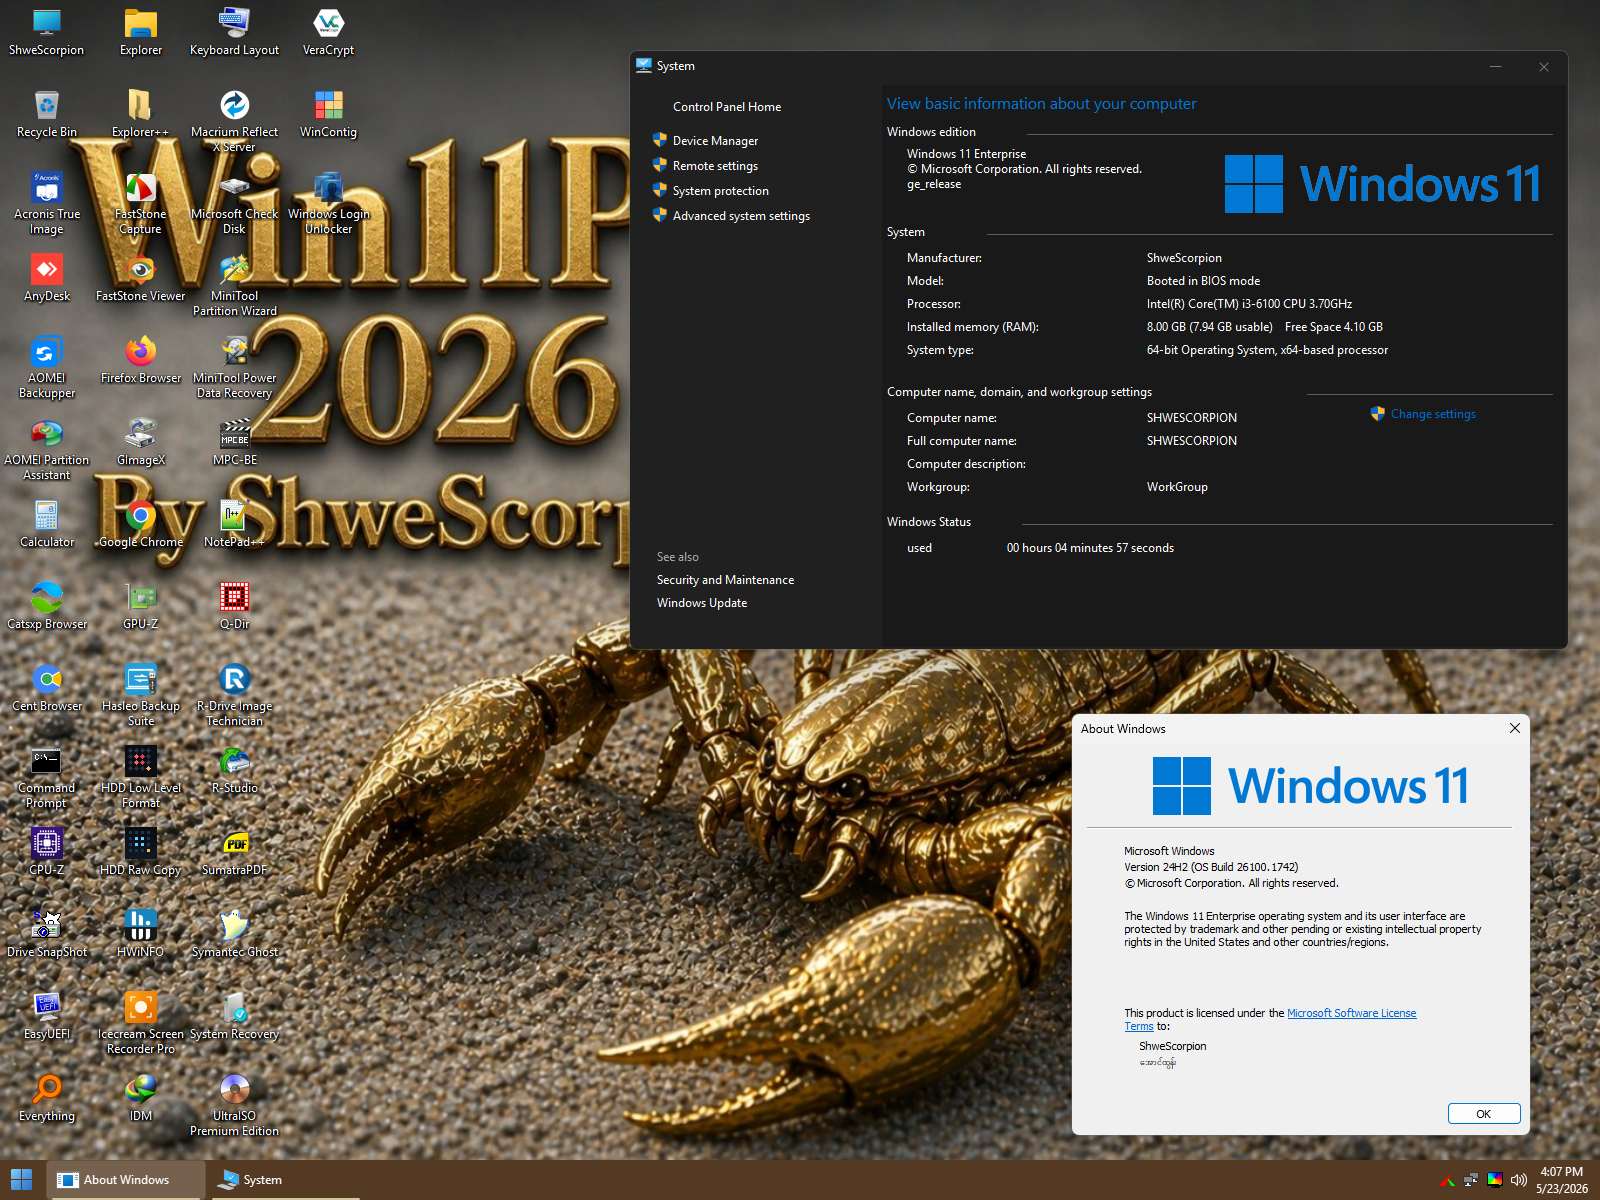Launch the Everything search tool icon
Viewport: 1600px width, 1200px height.
pos(47,1099)
